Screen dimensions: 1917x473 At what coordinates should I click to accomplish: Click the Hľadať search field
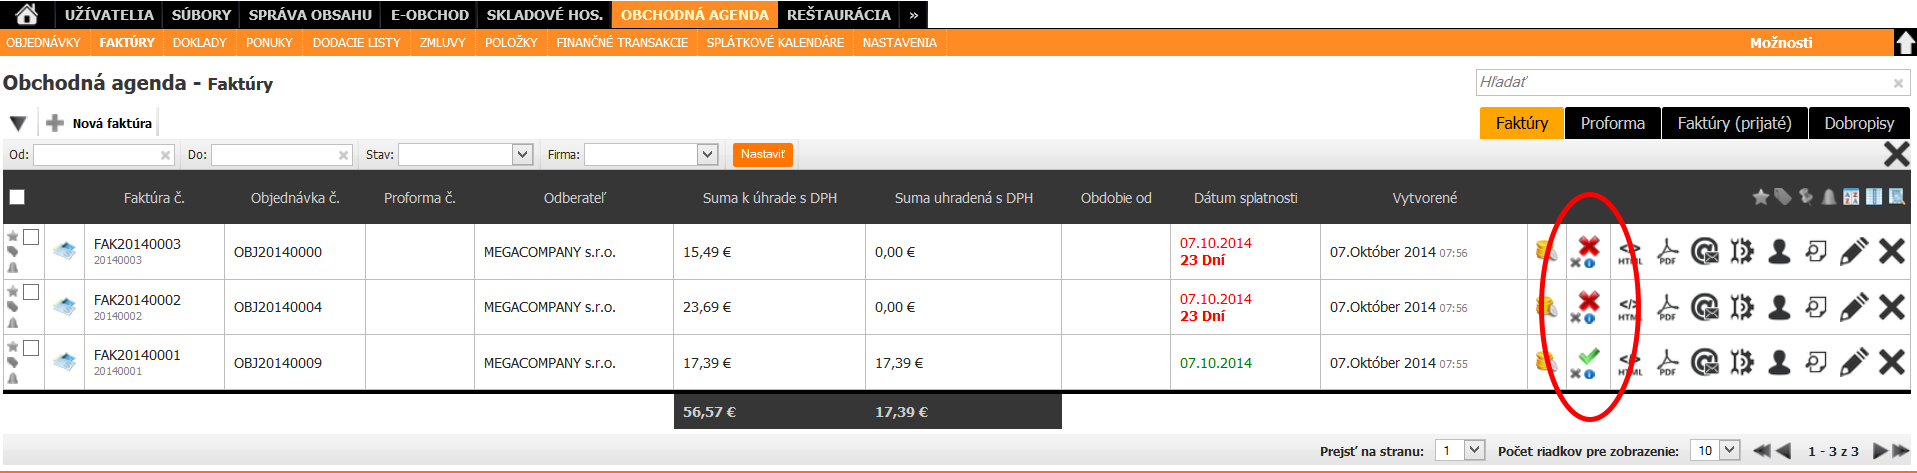1684,82
